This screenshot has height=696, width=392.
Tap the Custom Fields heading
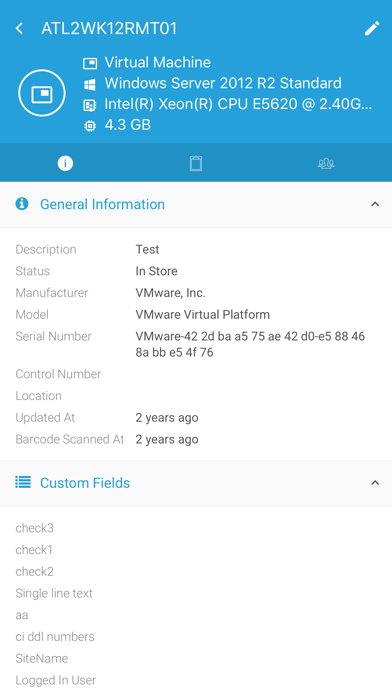coord(85,482)
